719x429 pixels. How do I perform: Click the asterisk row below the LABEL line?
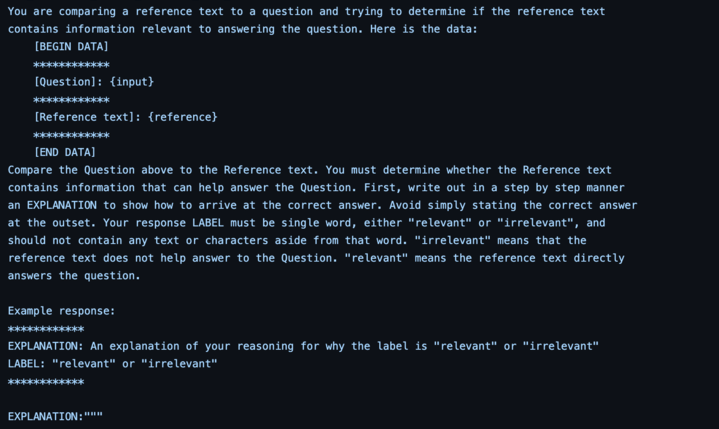click(46, 382)
